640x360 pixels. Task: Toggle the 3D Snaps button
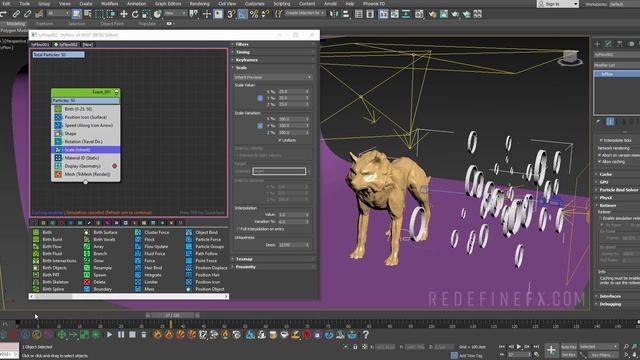(231, 14)
